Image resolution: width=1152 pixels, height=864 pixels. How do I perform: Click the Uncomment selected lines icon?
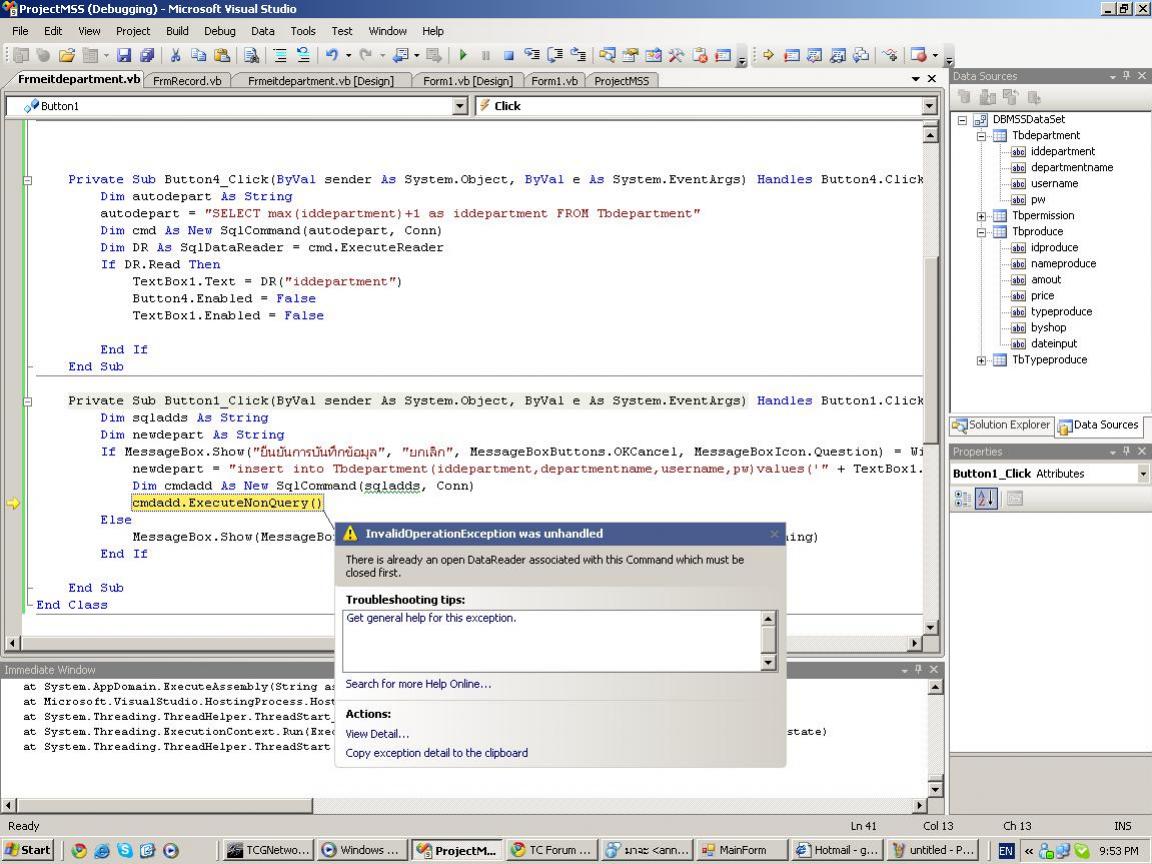[x=303, y=55]
